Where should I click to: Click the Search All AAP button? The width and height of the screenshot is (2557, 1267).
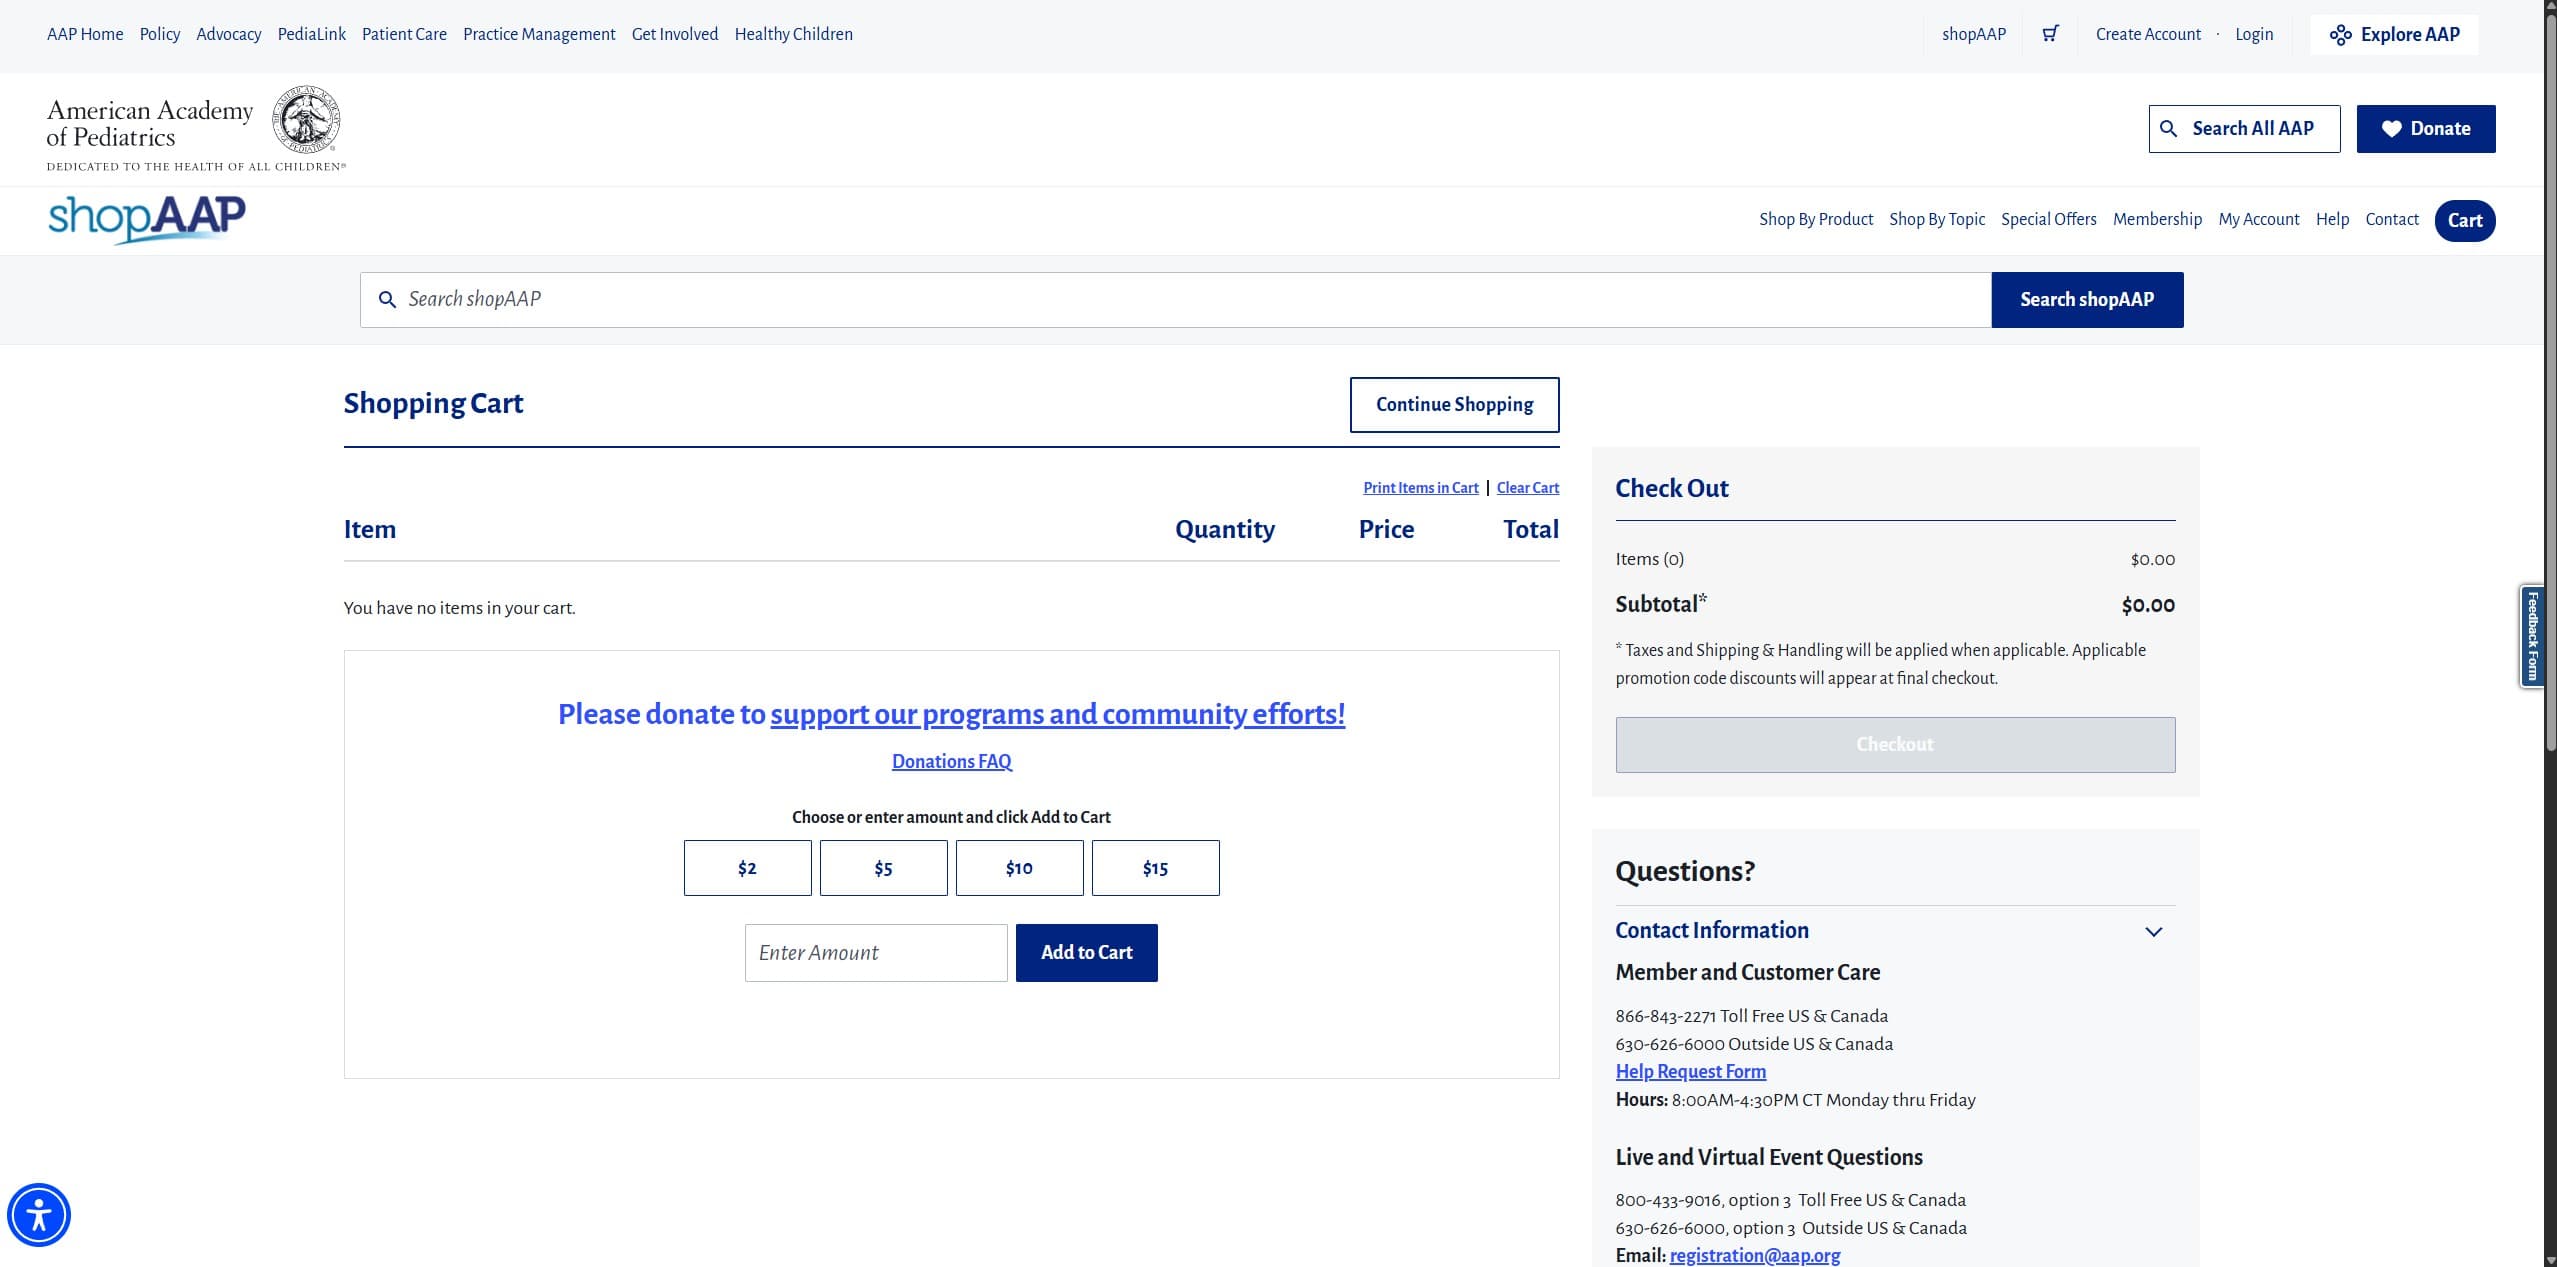[x=2244, y=128]
